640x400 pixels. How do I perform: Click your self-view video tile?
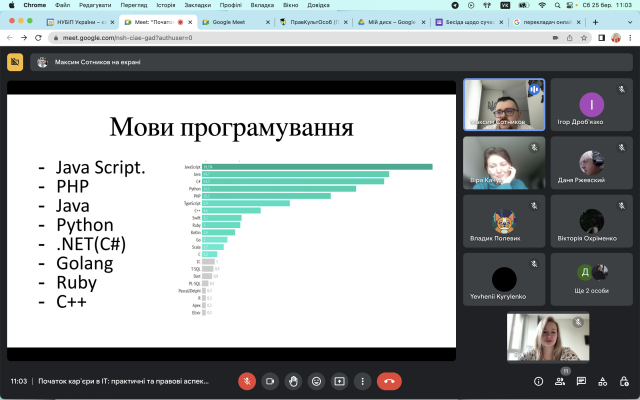tap(548, 337)
